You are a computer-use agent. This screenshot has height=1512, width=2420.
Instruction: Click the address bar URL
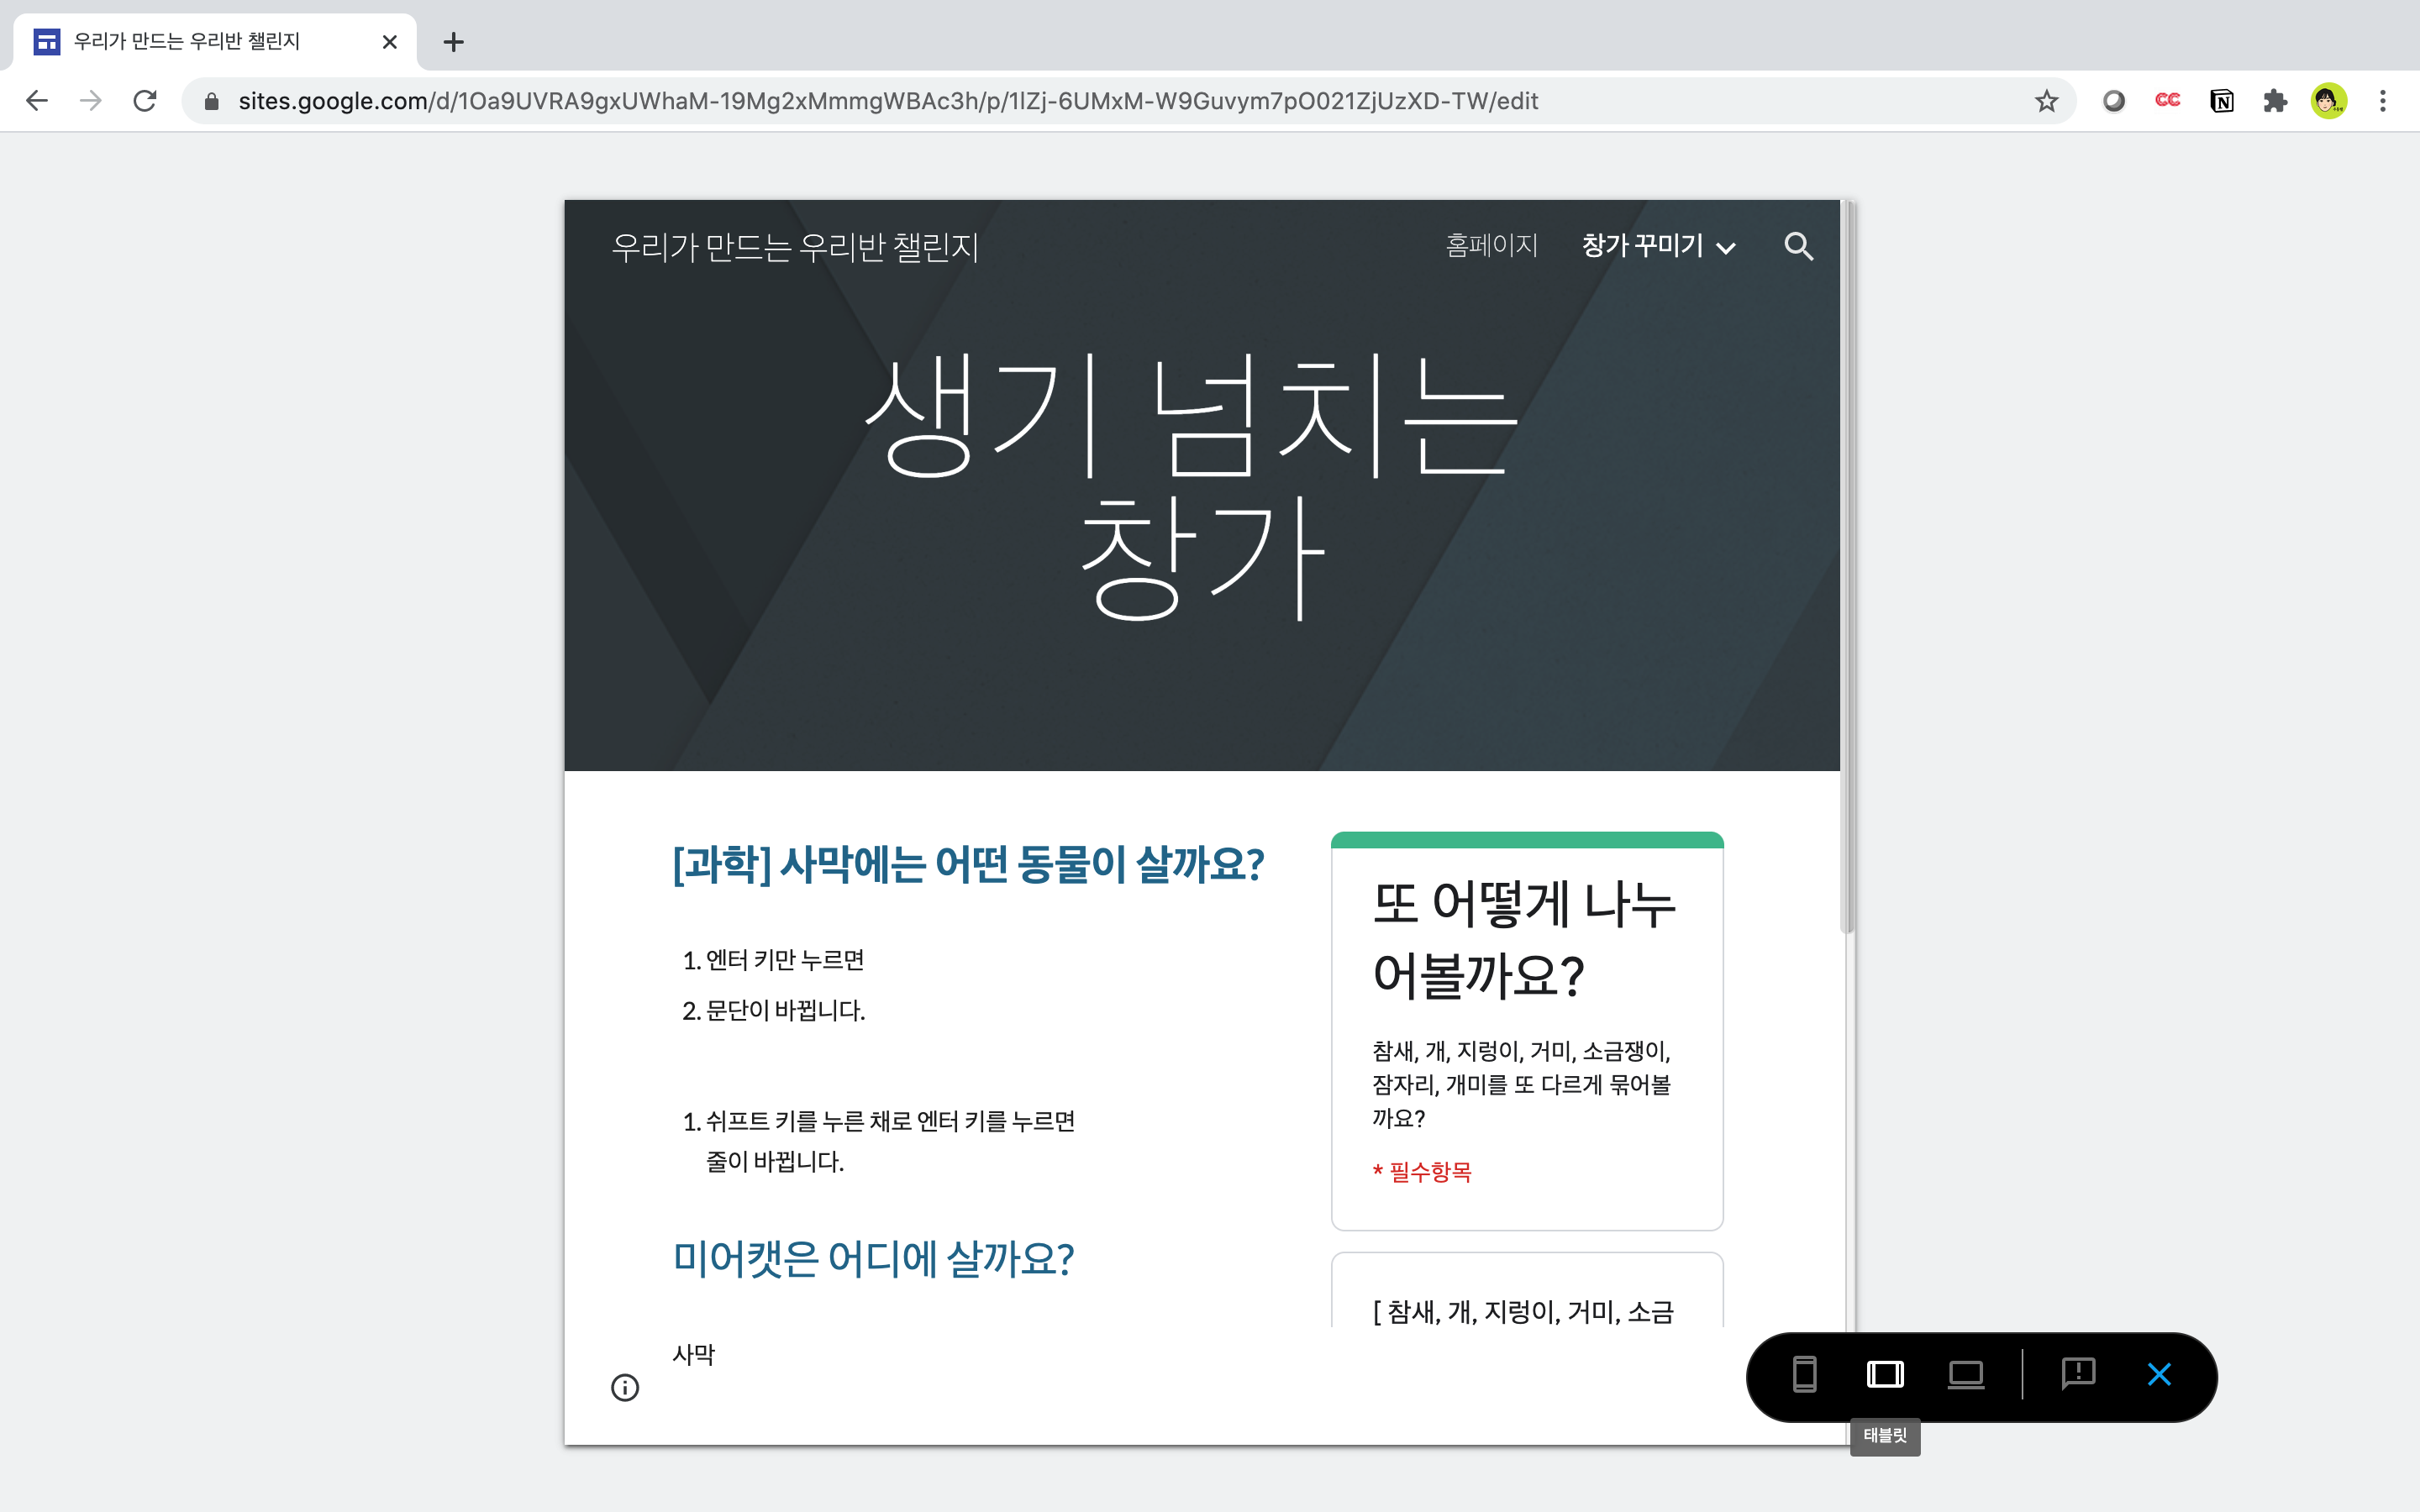click(887, 101)
